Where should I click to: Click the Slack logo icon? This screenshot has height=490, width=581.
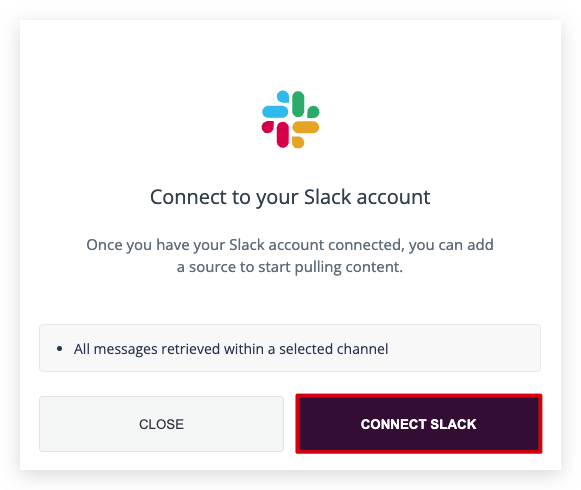point(290,119)
